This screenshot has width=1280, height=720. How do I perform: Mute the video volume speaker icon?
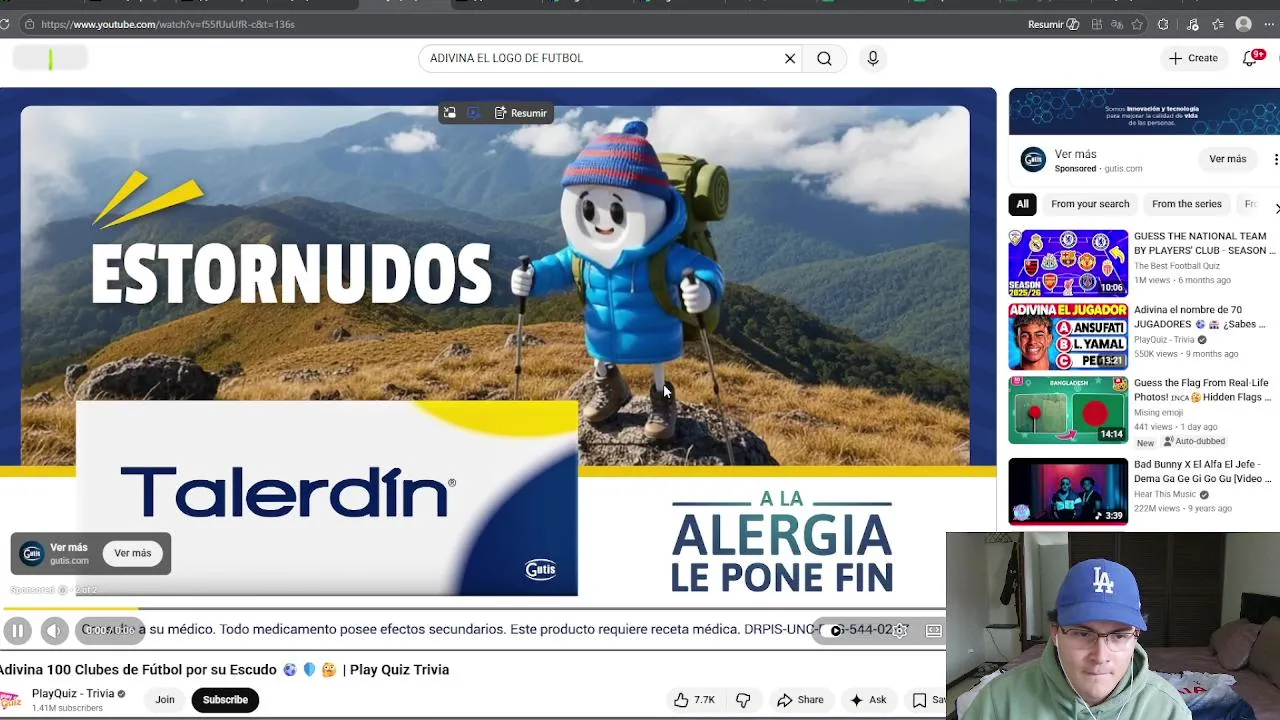(54, 631)
